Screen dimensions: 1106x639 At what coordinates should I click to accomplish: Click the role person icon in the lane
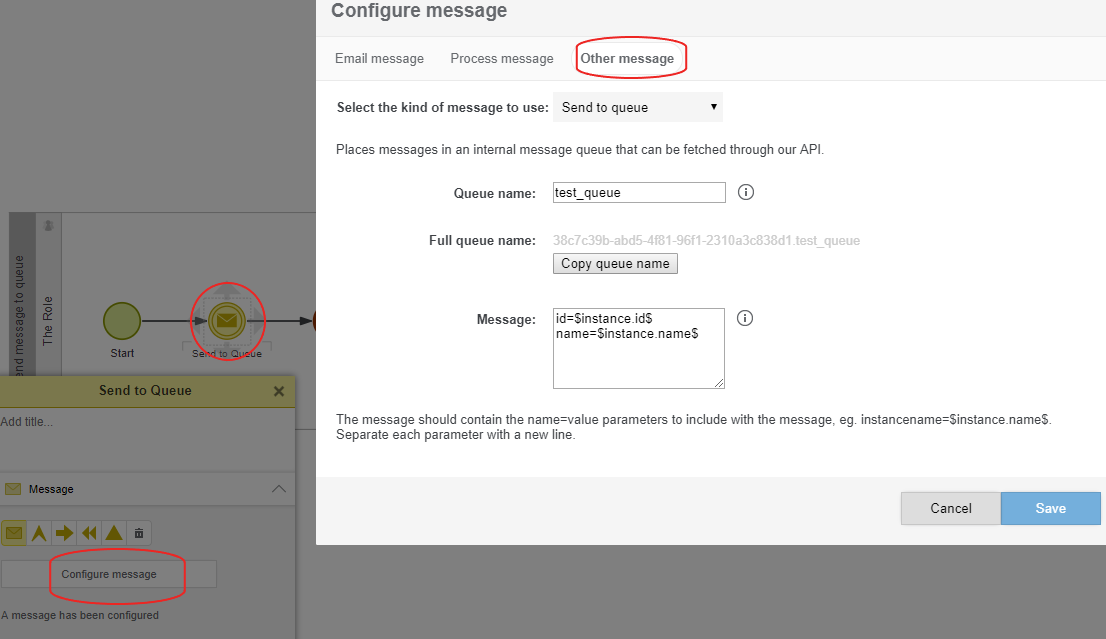pos(49,227)
